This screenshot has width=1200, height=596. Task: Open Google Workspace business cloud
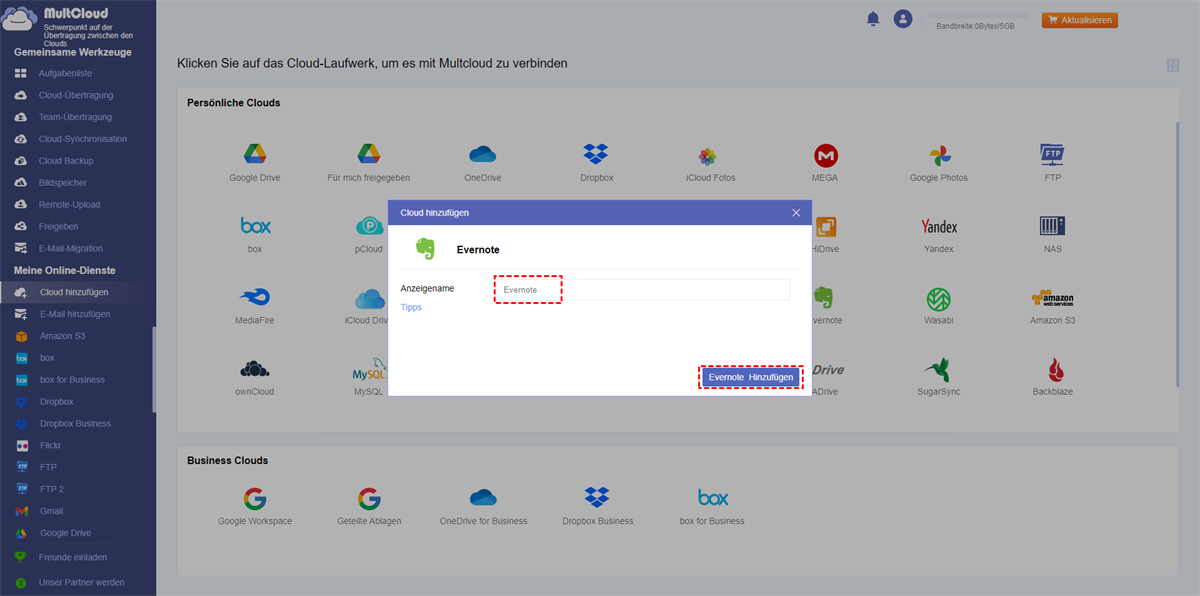(255, 498)
